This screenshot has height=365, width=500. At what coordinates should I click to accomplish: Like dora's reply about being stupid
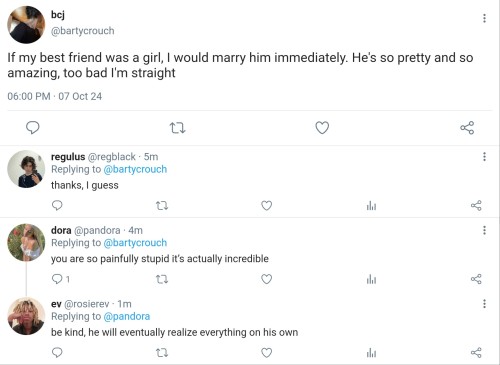coord(266,279)
